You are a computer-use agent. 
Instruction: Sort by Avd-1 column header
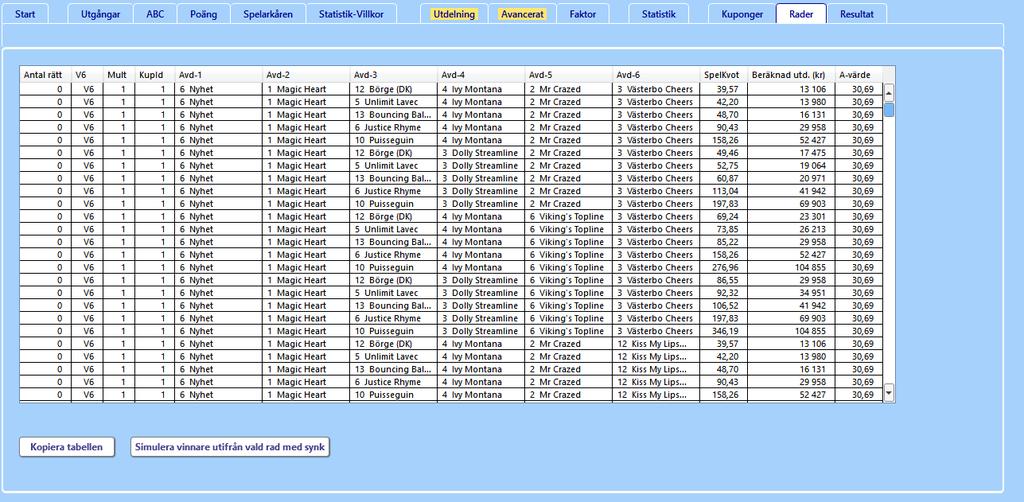coord(219,74)
